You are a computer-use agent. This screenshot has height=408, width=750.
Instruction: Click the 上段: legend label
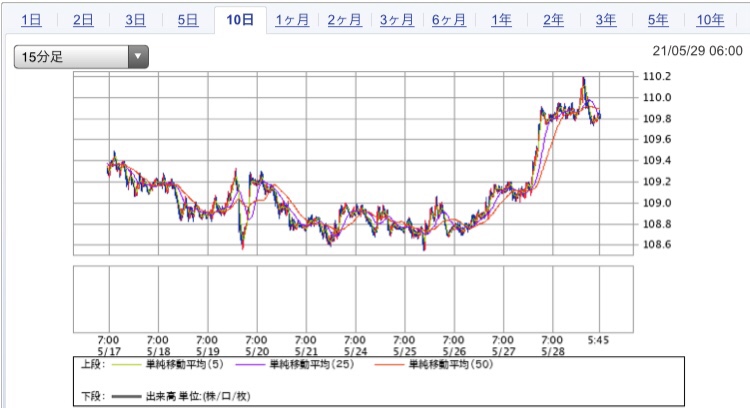pos(92,364)
